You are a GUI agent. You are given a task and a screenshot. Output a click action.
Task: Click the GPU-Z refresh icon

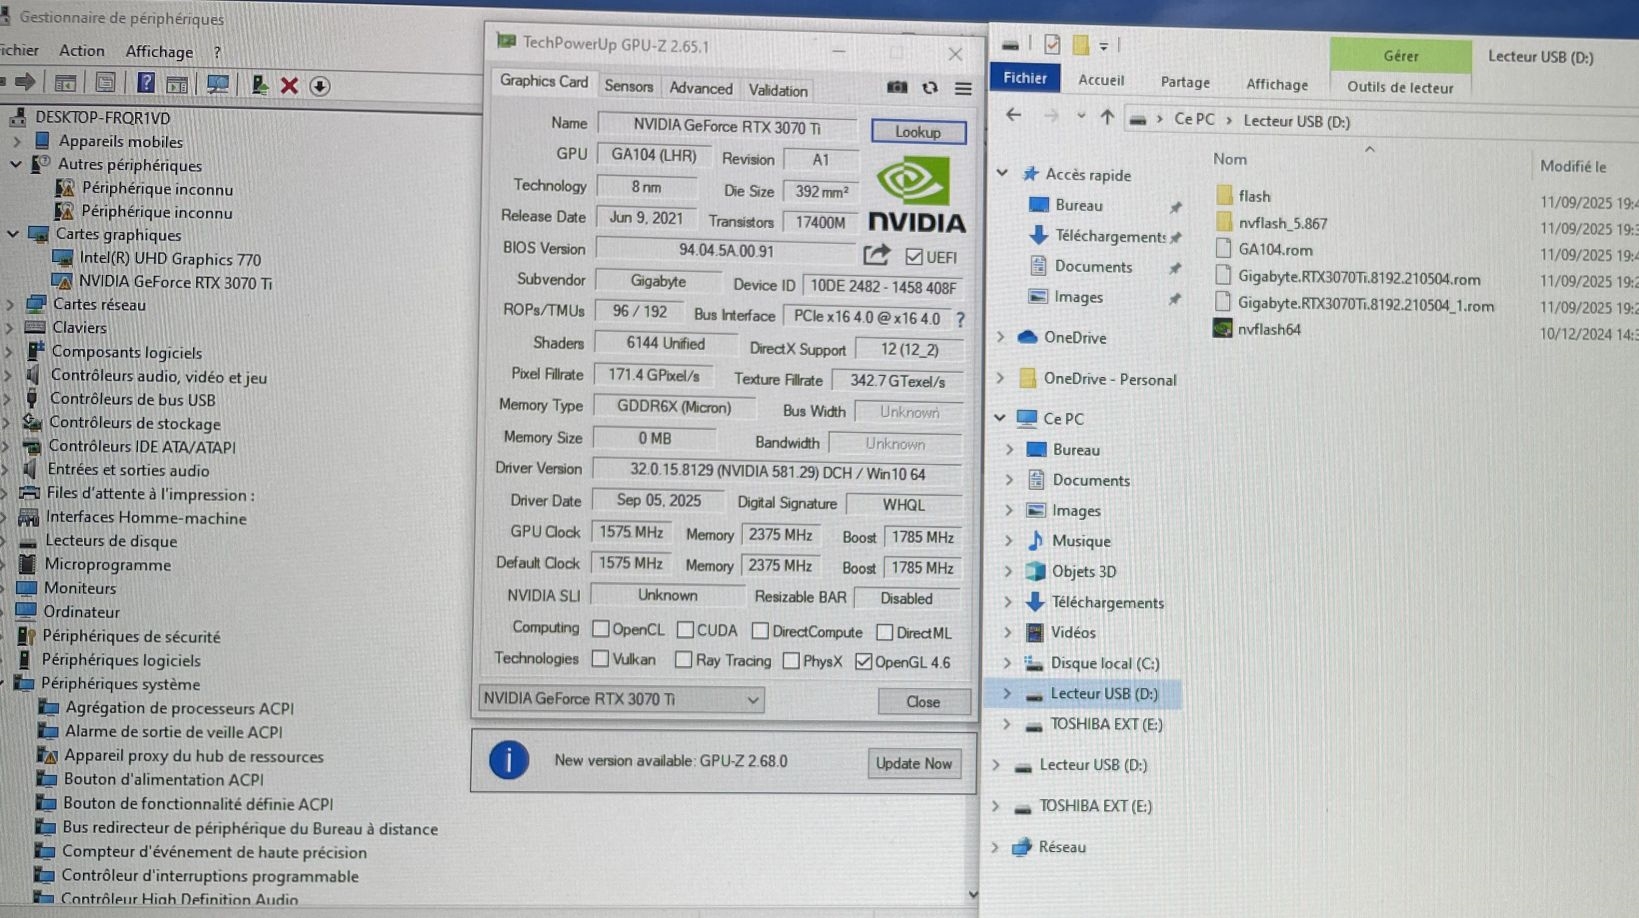[930, 88]
